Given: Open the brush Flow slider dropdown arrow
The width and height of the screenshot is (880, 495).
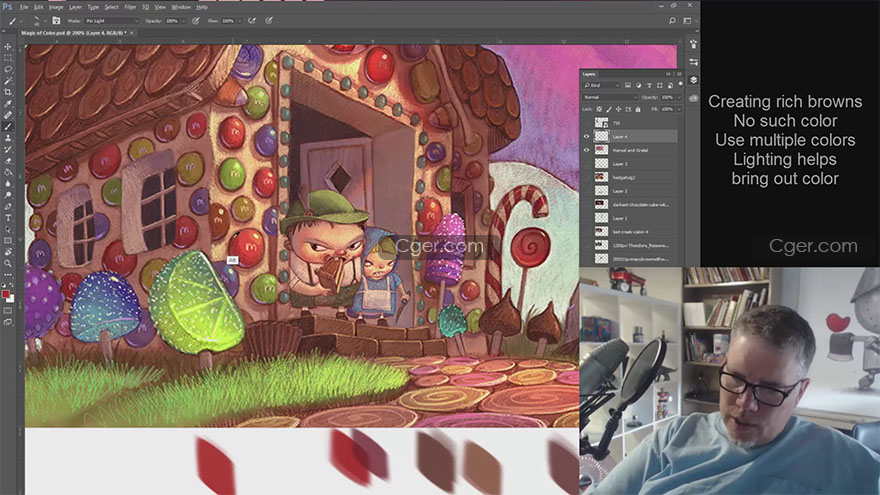Looking at the screenshot, I should click(x=239, y=21).
